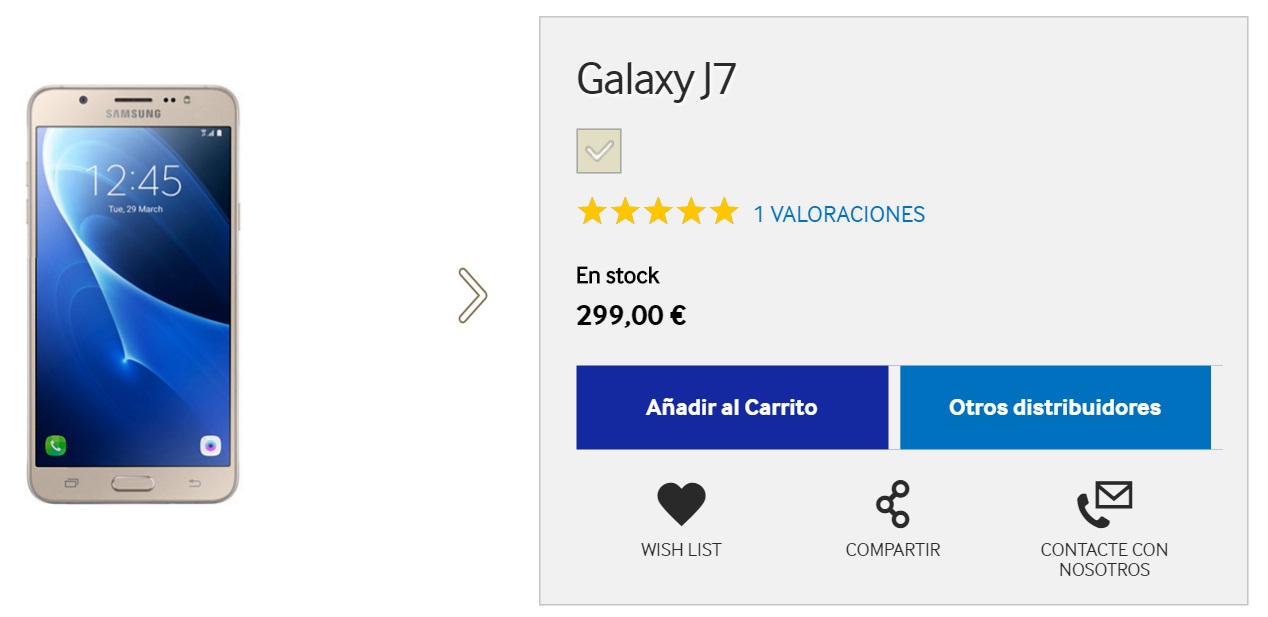Click the COMPARTIR text label

pos(892,550)
